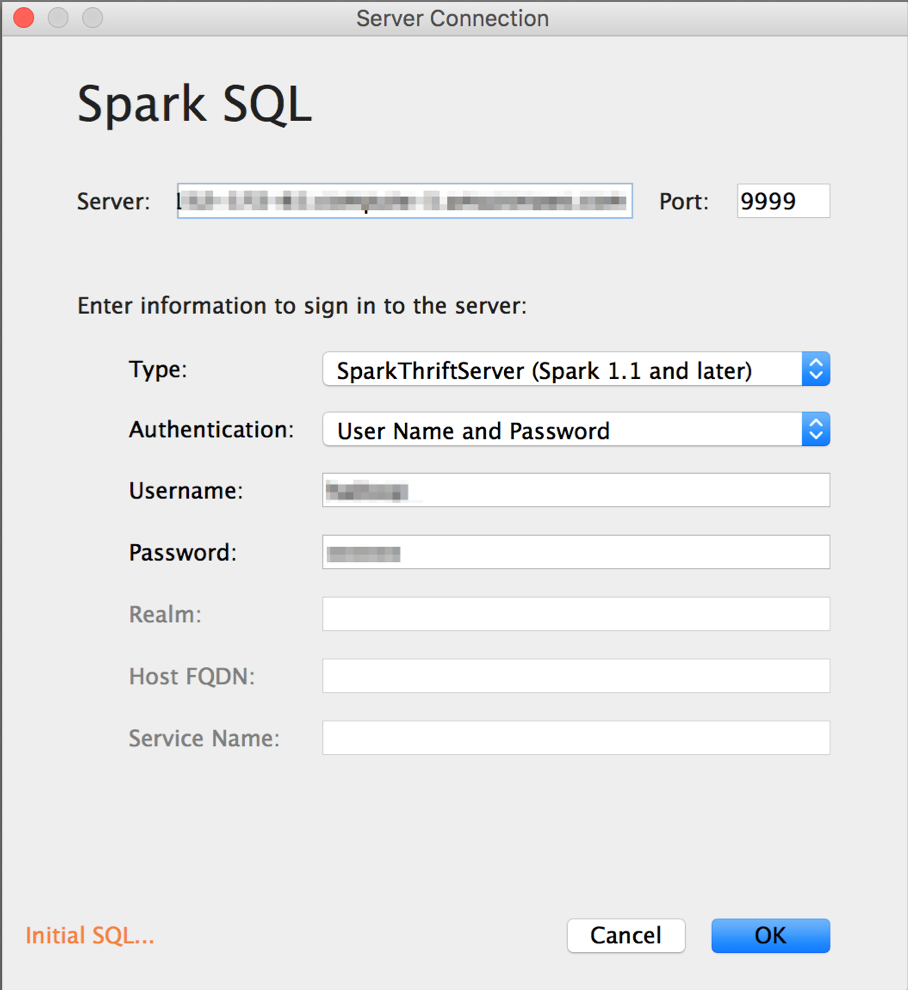908x990 pixels.
Task: Click the grayed-out zoom window button
Action: pyautogui.click(x=92, y=18)
